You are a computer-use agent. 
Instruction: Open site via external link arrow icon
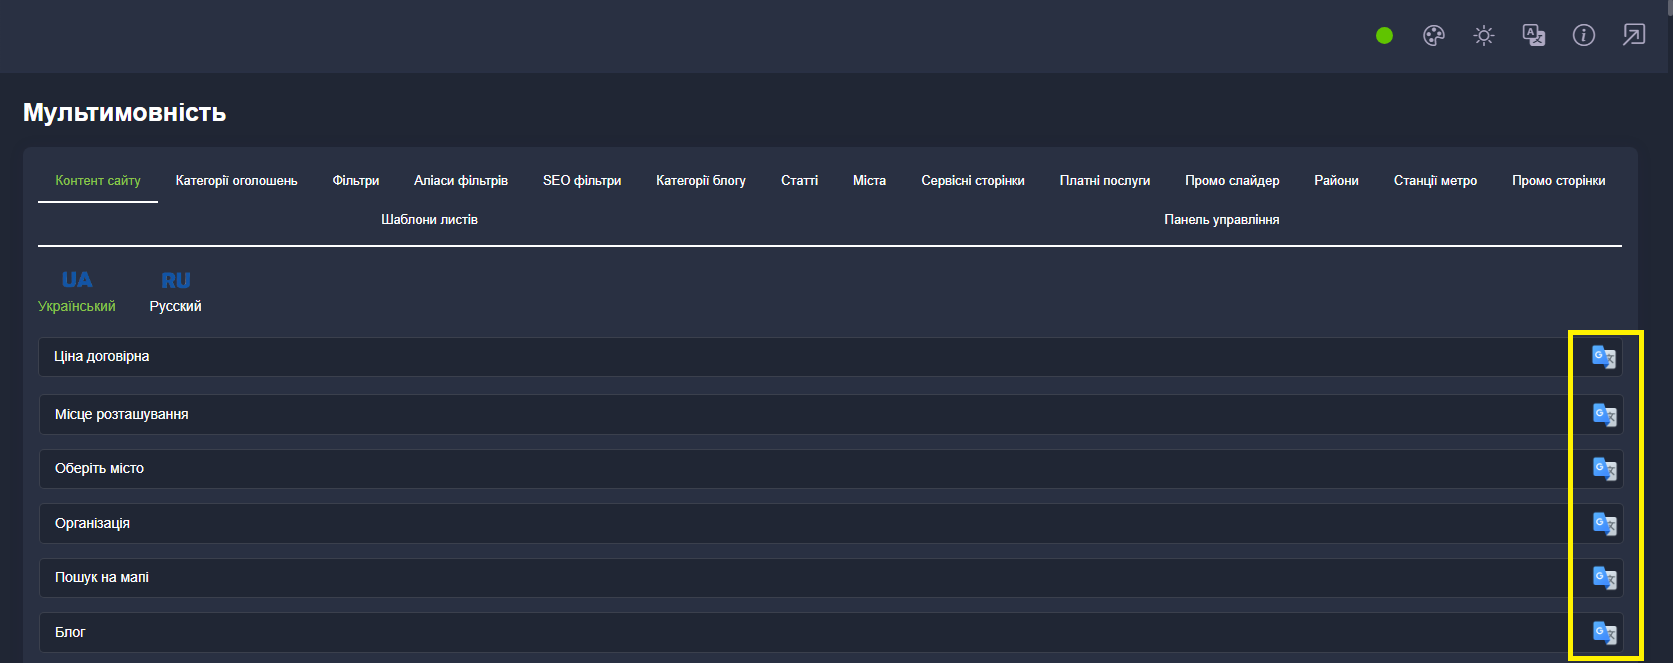pos(1633,36)
